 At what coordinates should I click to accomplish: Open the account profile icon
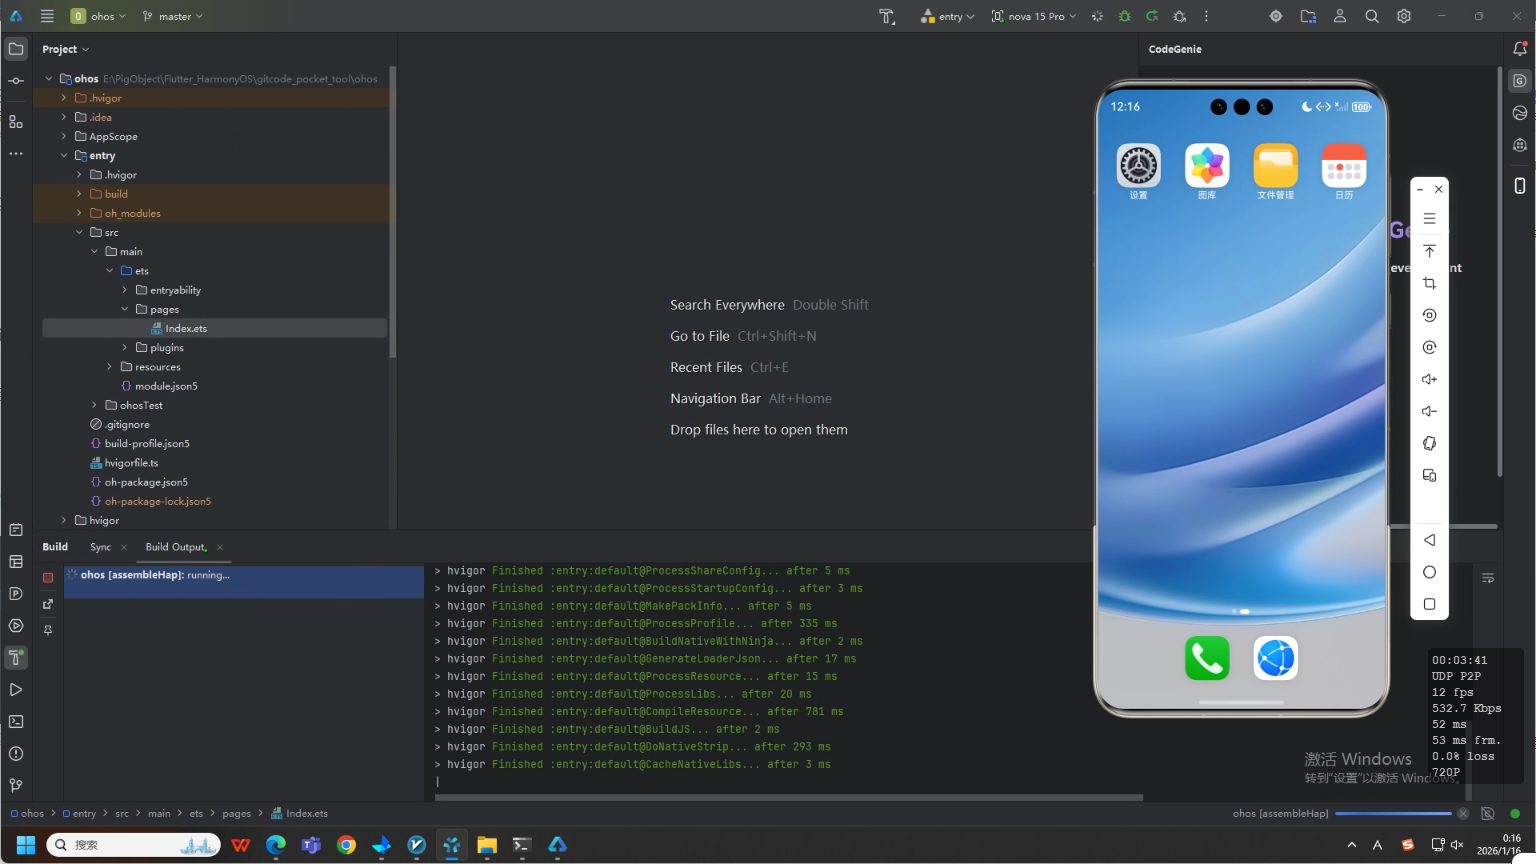click(1340, 16)
